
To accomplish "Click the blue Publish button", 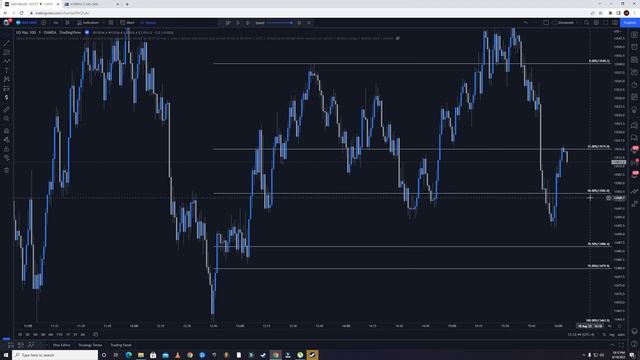I will click(629, 23).
